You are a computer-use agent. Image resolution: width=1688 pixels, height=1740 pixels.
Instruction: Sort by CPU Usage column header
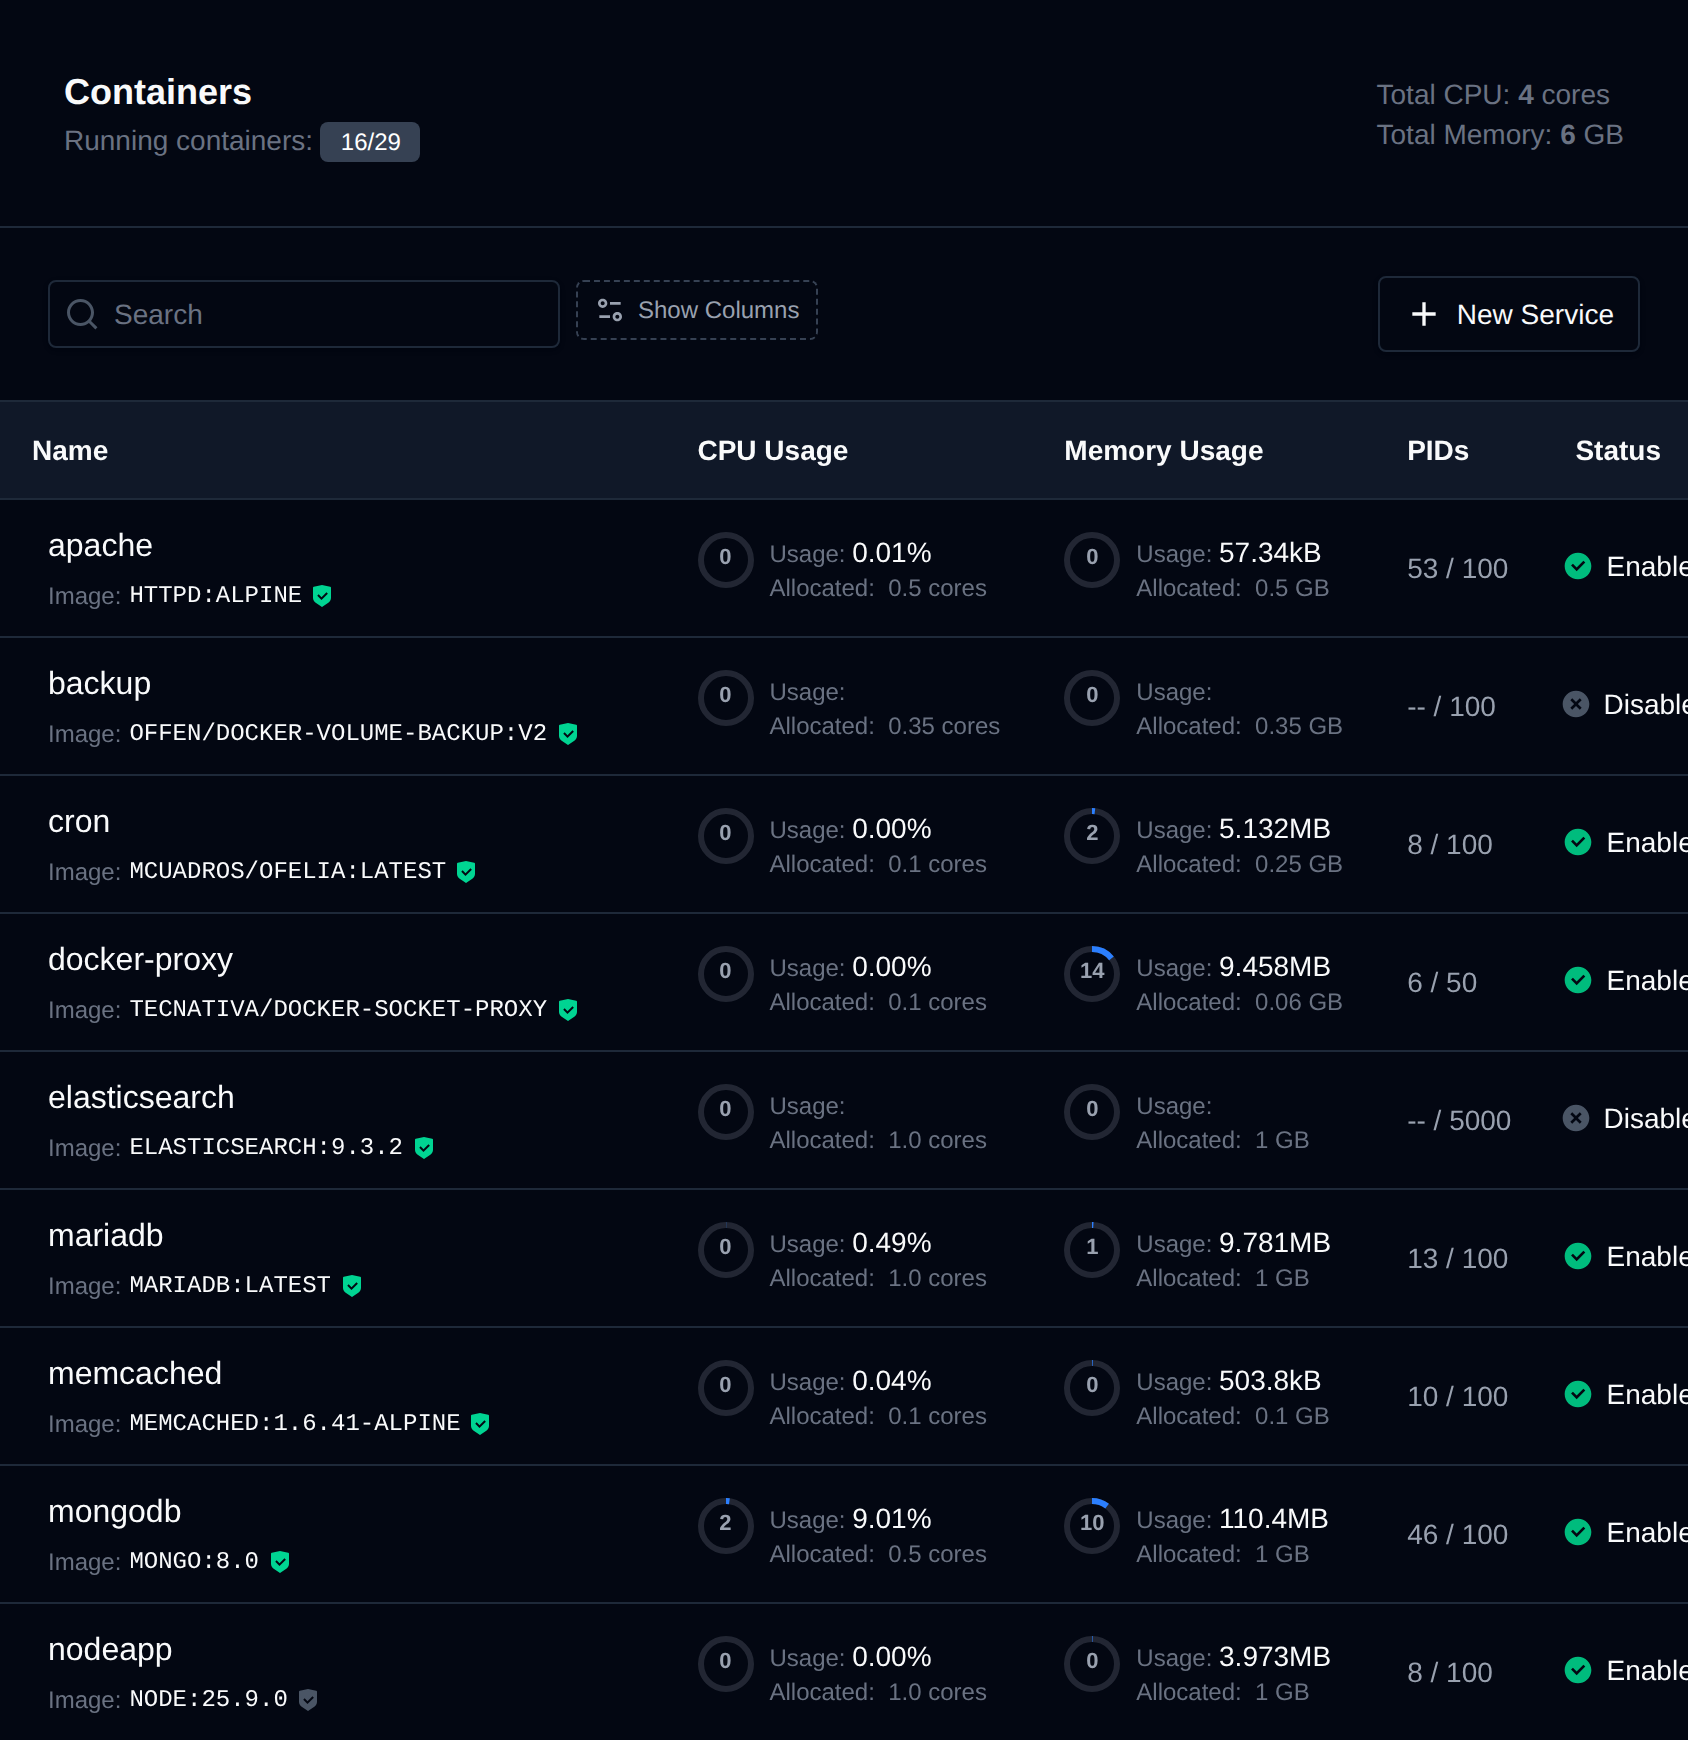coord(772,451)
